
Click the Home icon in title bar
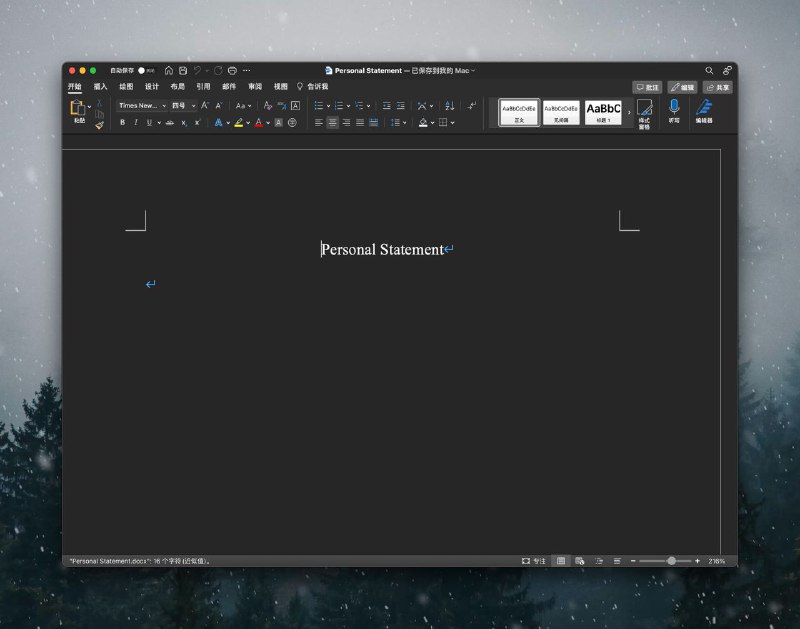click(x=169, y=71)
